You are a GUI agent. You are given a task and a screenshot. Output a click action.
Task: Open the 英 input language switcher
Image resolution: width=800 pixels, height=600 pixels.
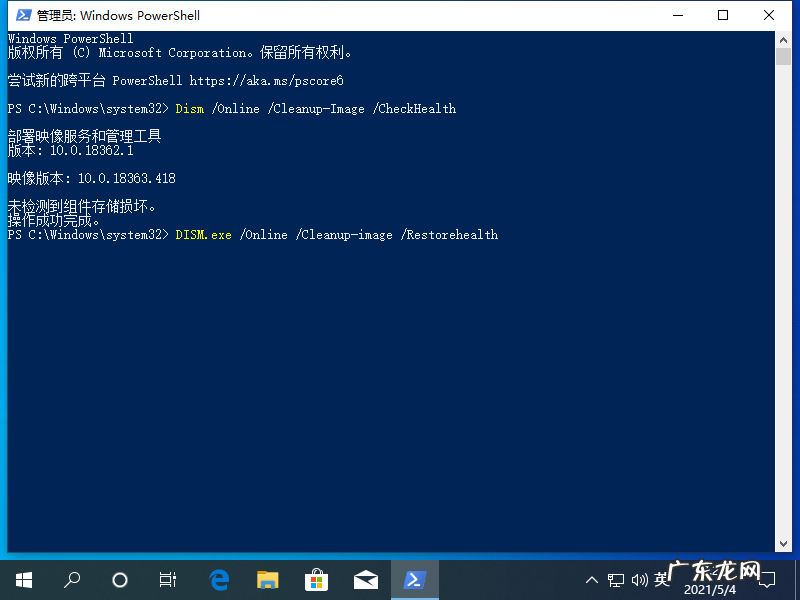[661, 579]
